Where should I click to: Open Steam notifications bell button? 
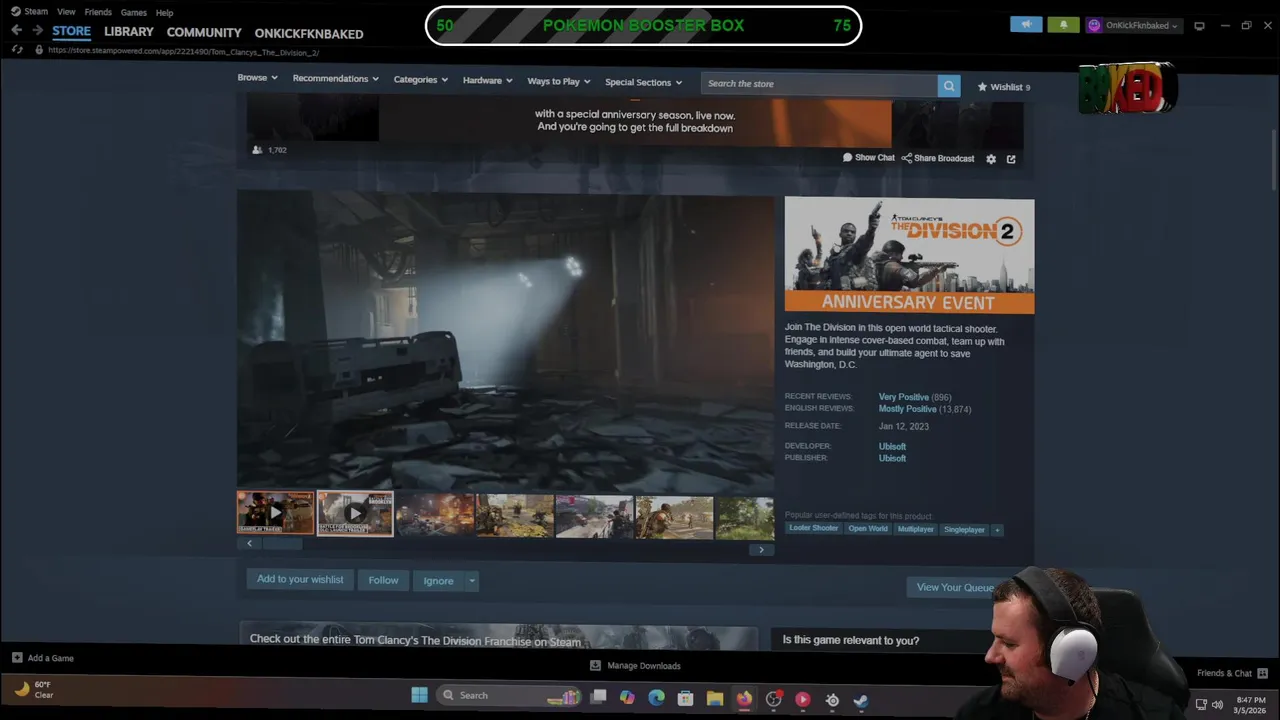click(x=1063, y=25)
